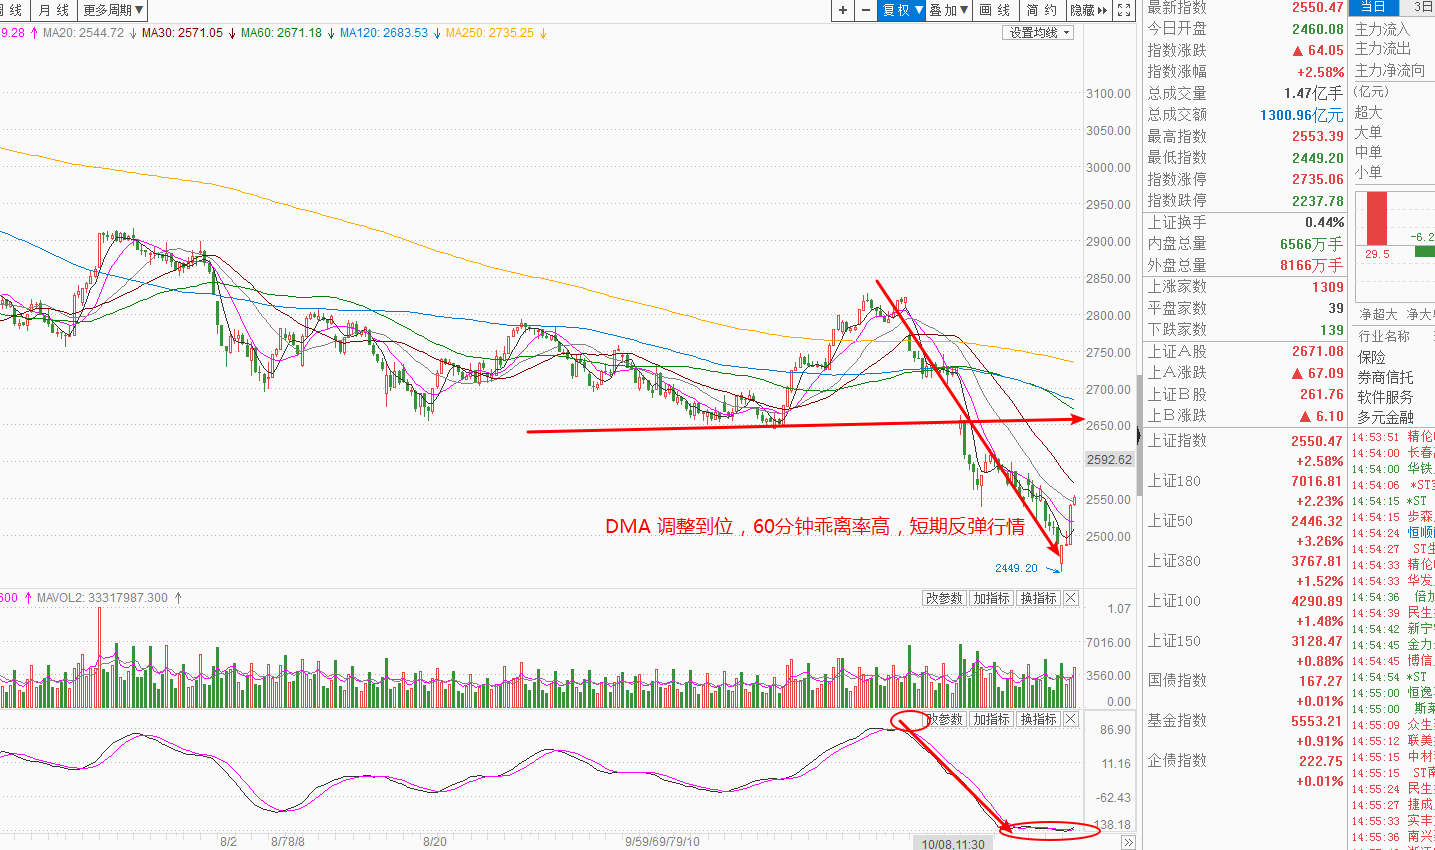Select the 上证150 index row
Screen dimensions: 1435x850
pyautogui.click(x=1245, y=650)
